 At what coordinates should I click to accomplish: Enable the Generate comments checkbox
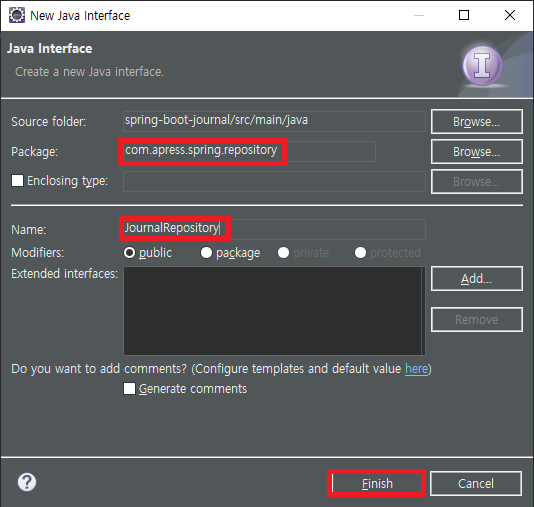tap(129, 389)
